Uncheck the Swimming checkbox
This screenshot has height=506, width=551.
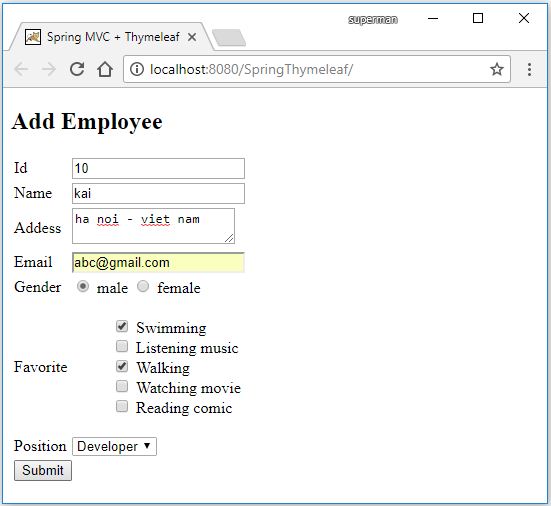click(x=122, y=326)
